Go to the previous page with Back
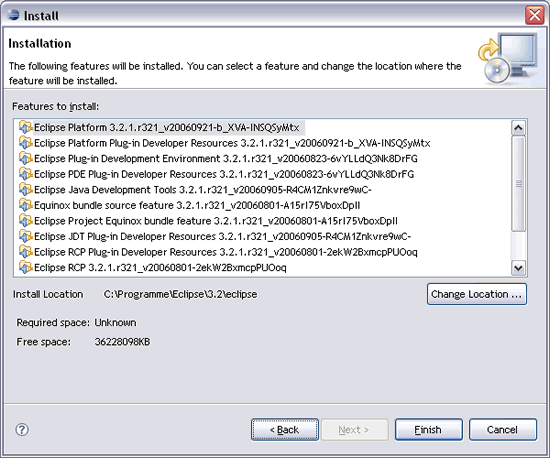 [285, 430]
